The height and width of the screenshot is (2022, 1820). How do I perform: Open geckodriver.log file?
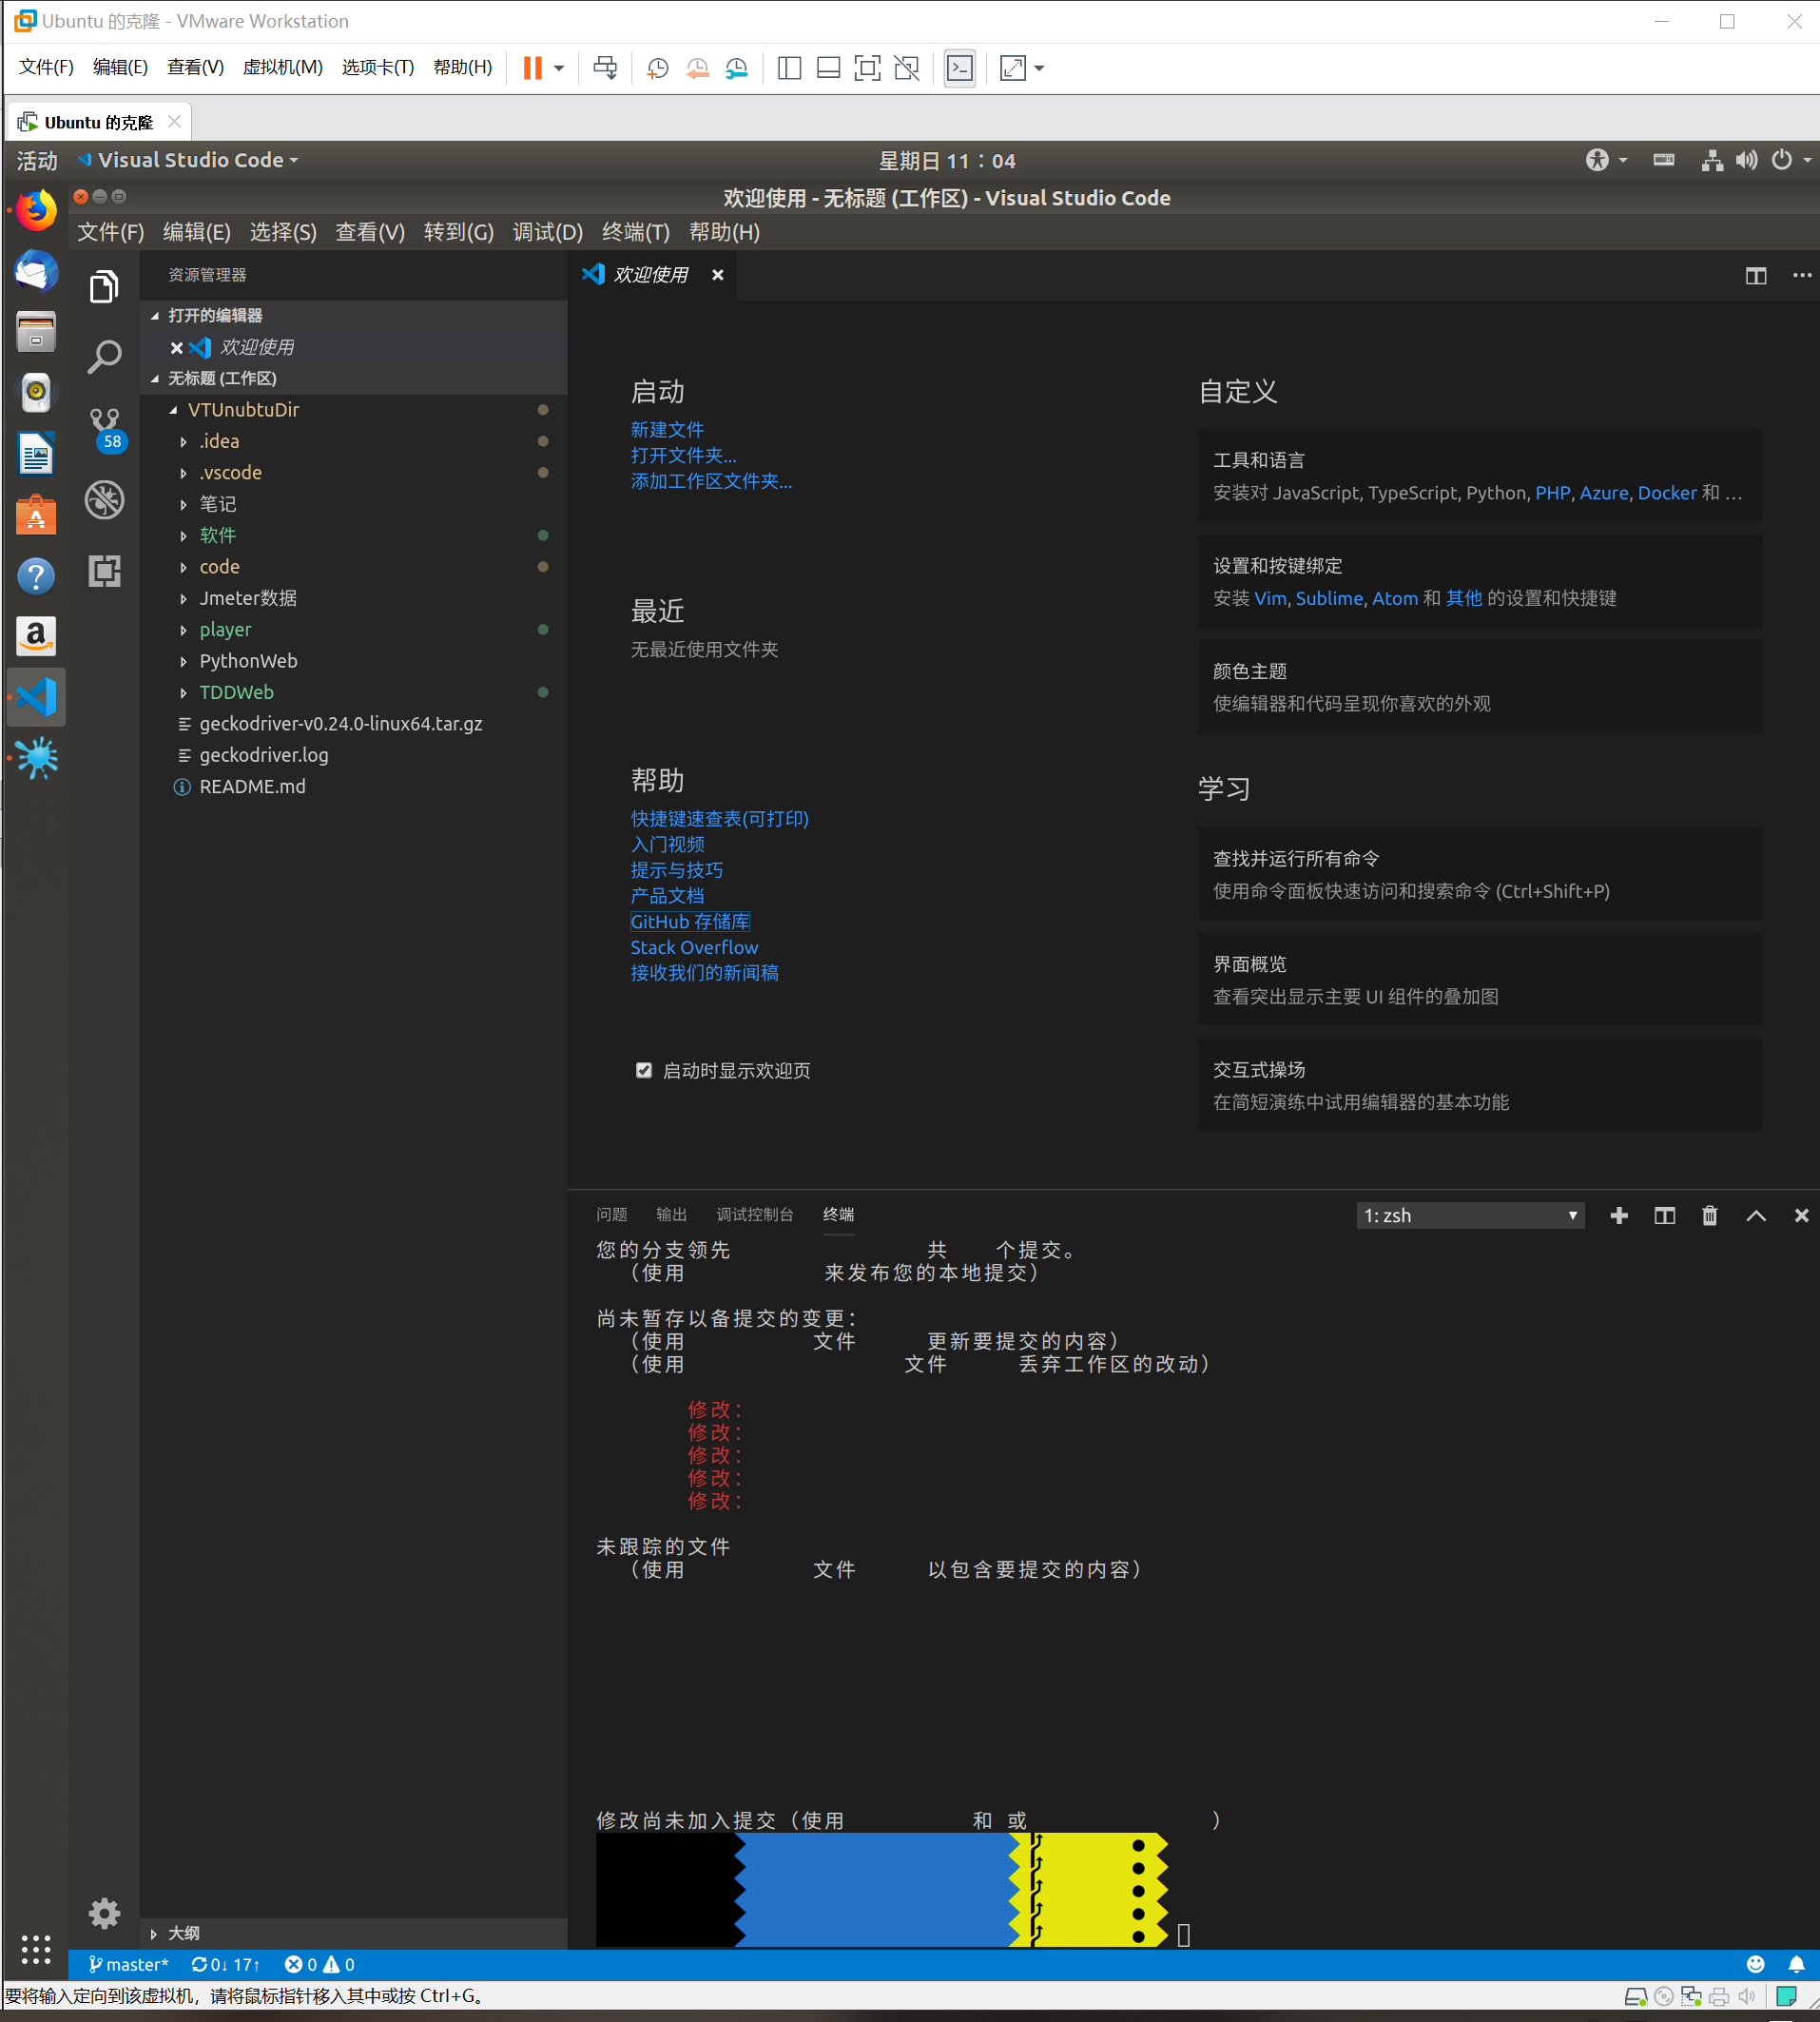click(263, 755)
